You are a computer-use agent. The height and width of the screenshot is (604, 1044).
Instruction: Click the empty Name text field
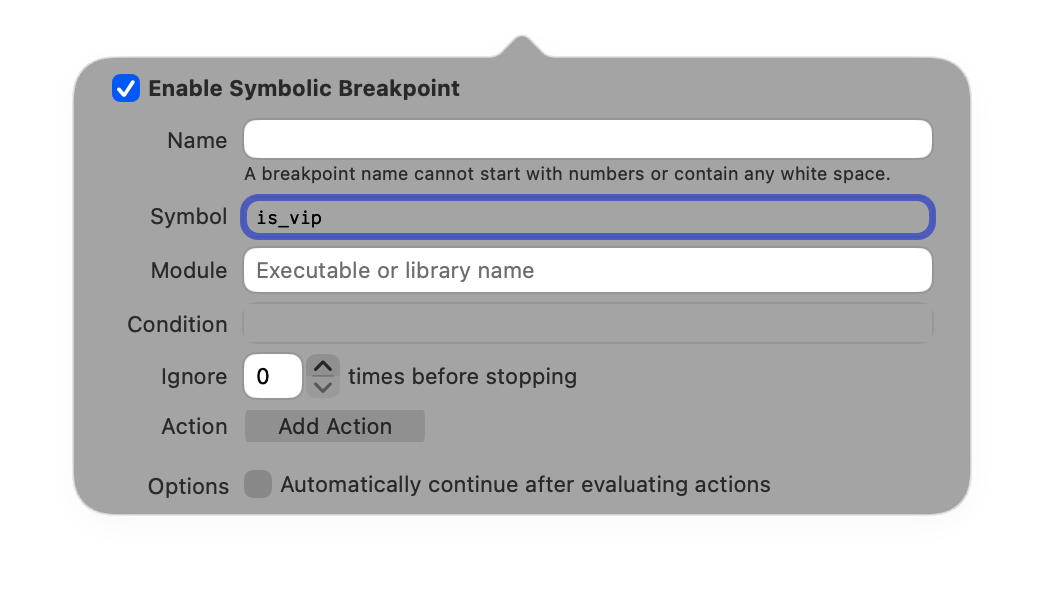588,139
